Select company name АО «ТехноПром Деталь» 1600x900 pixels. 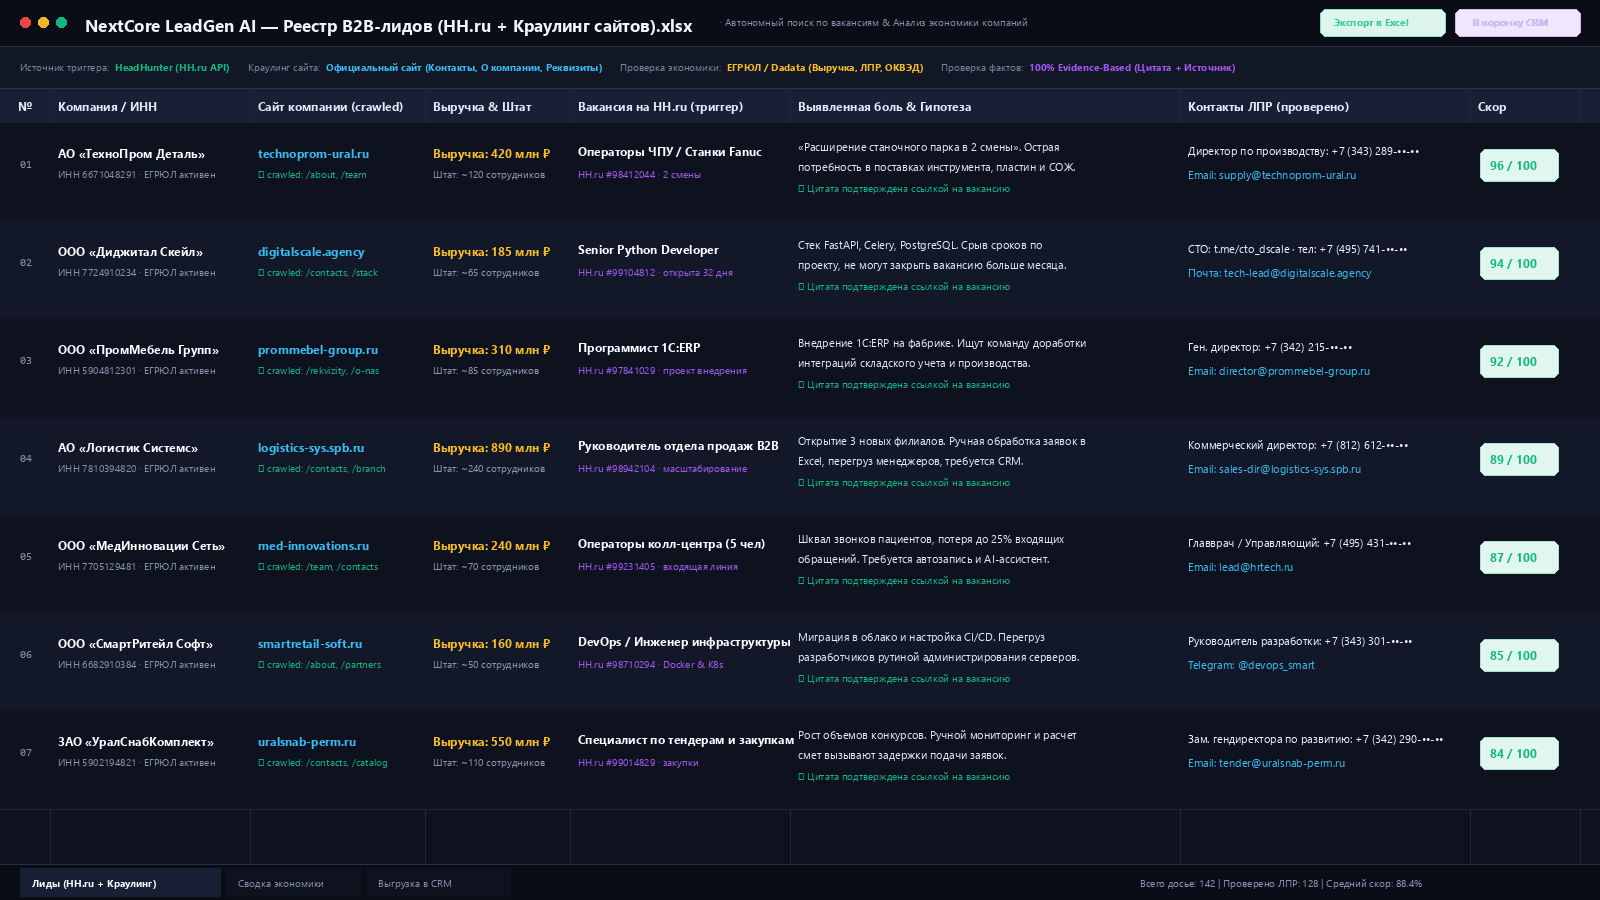click(131, 154)
